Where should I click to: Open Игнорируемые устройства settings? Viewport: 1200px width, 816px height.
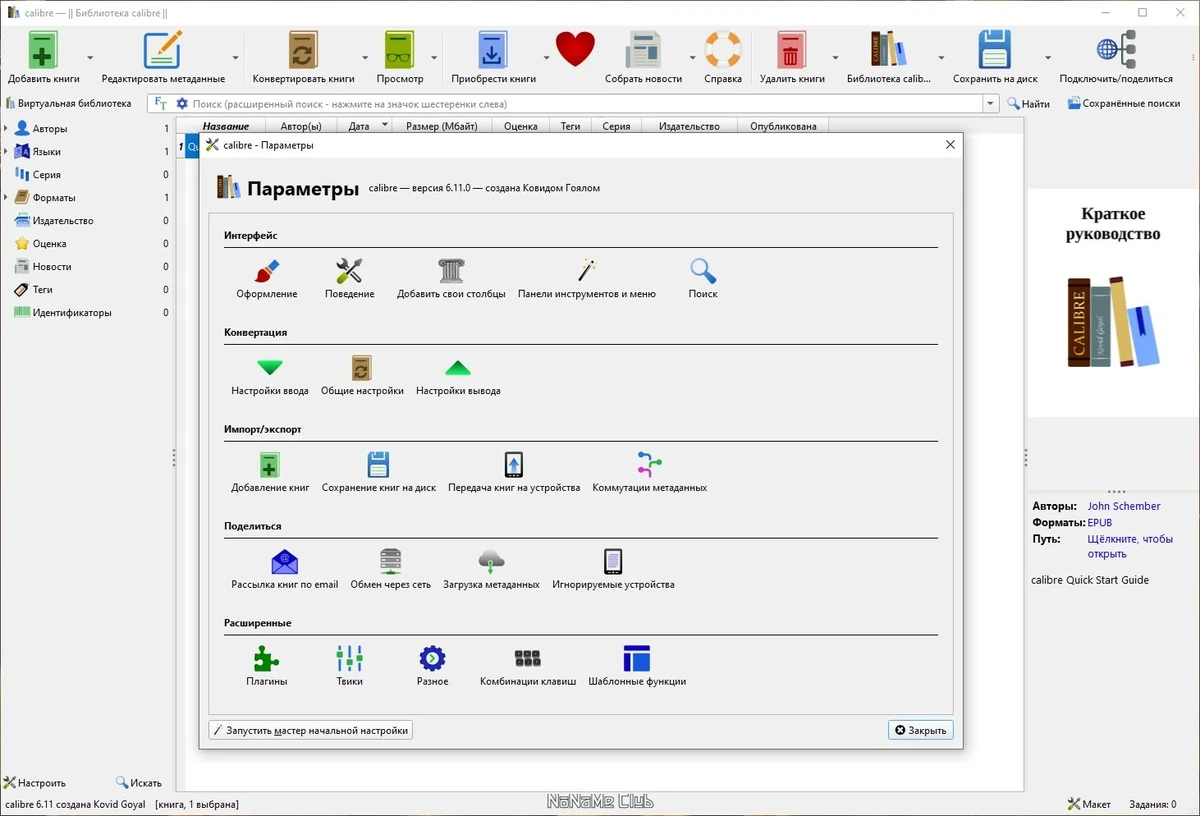613,570
